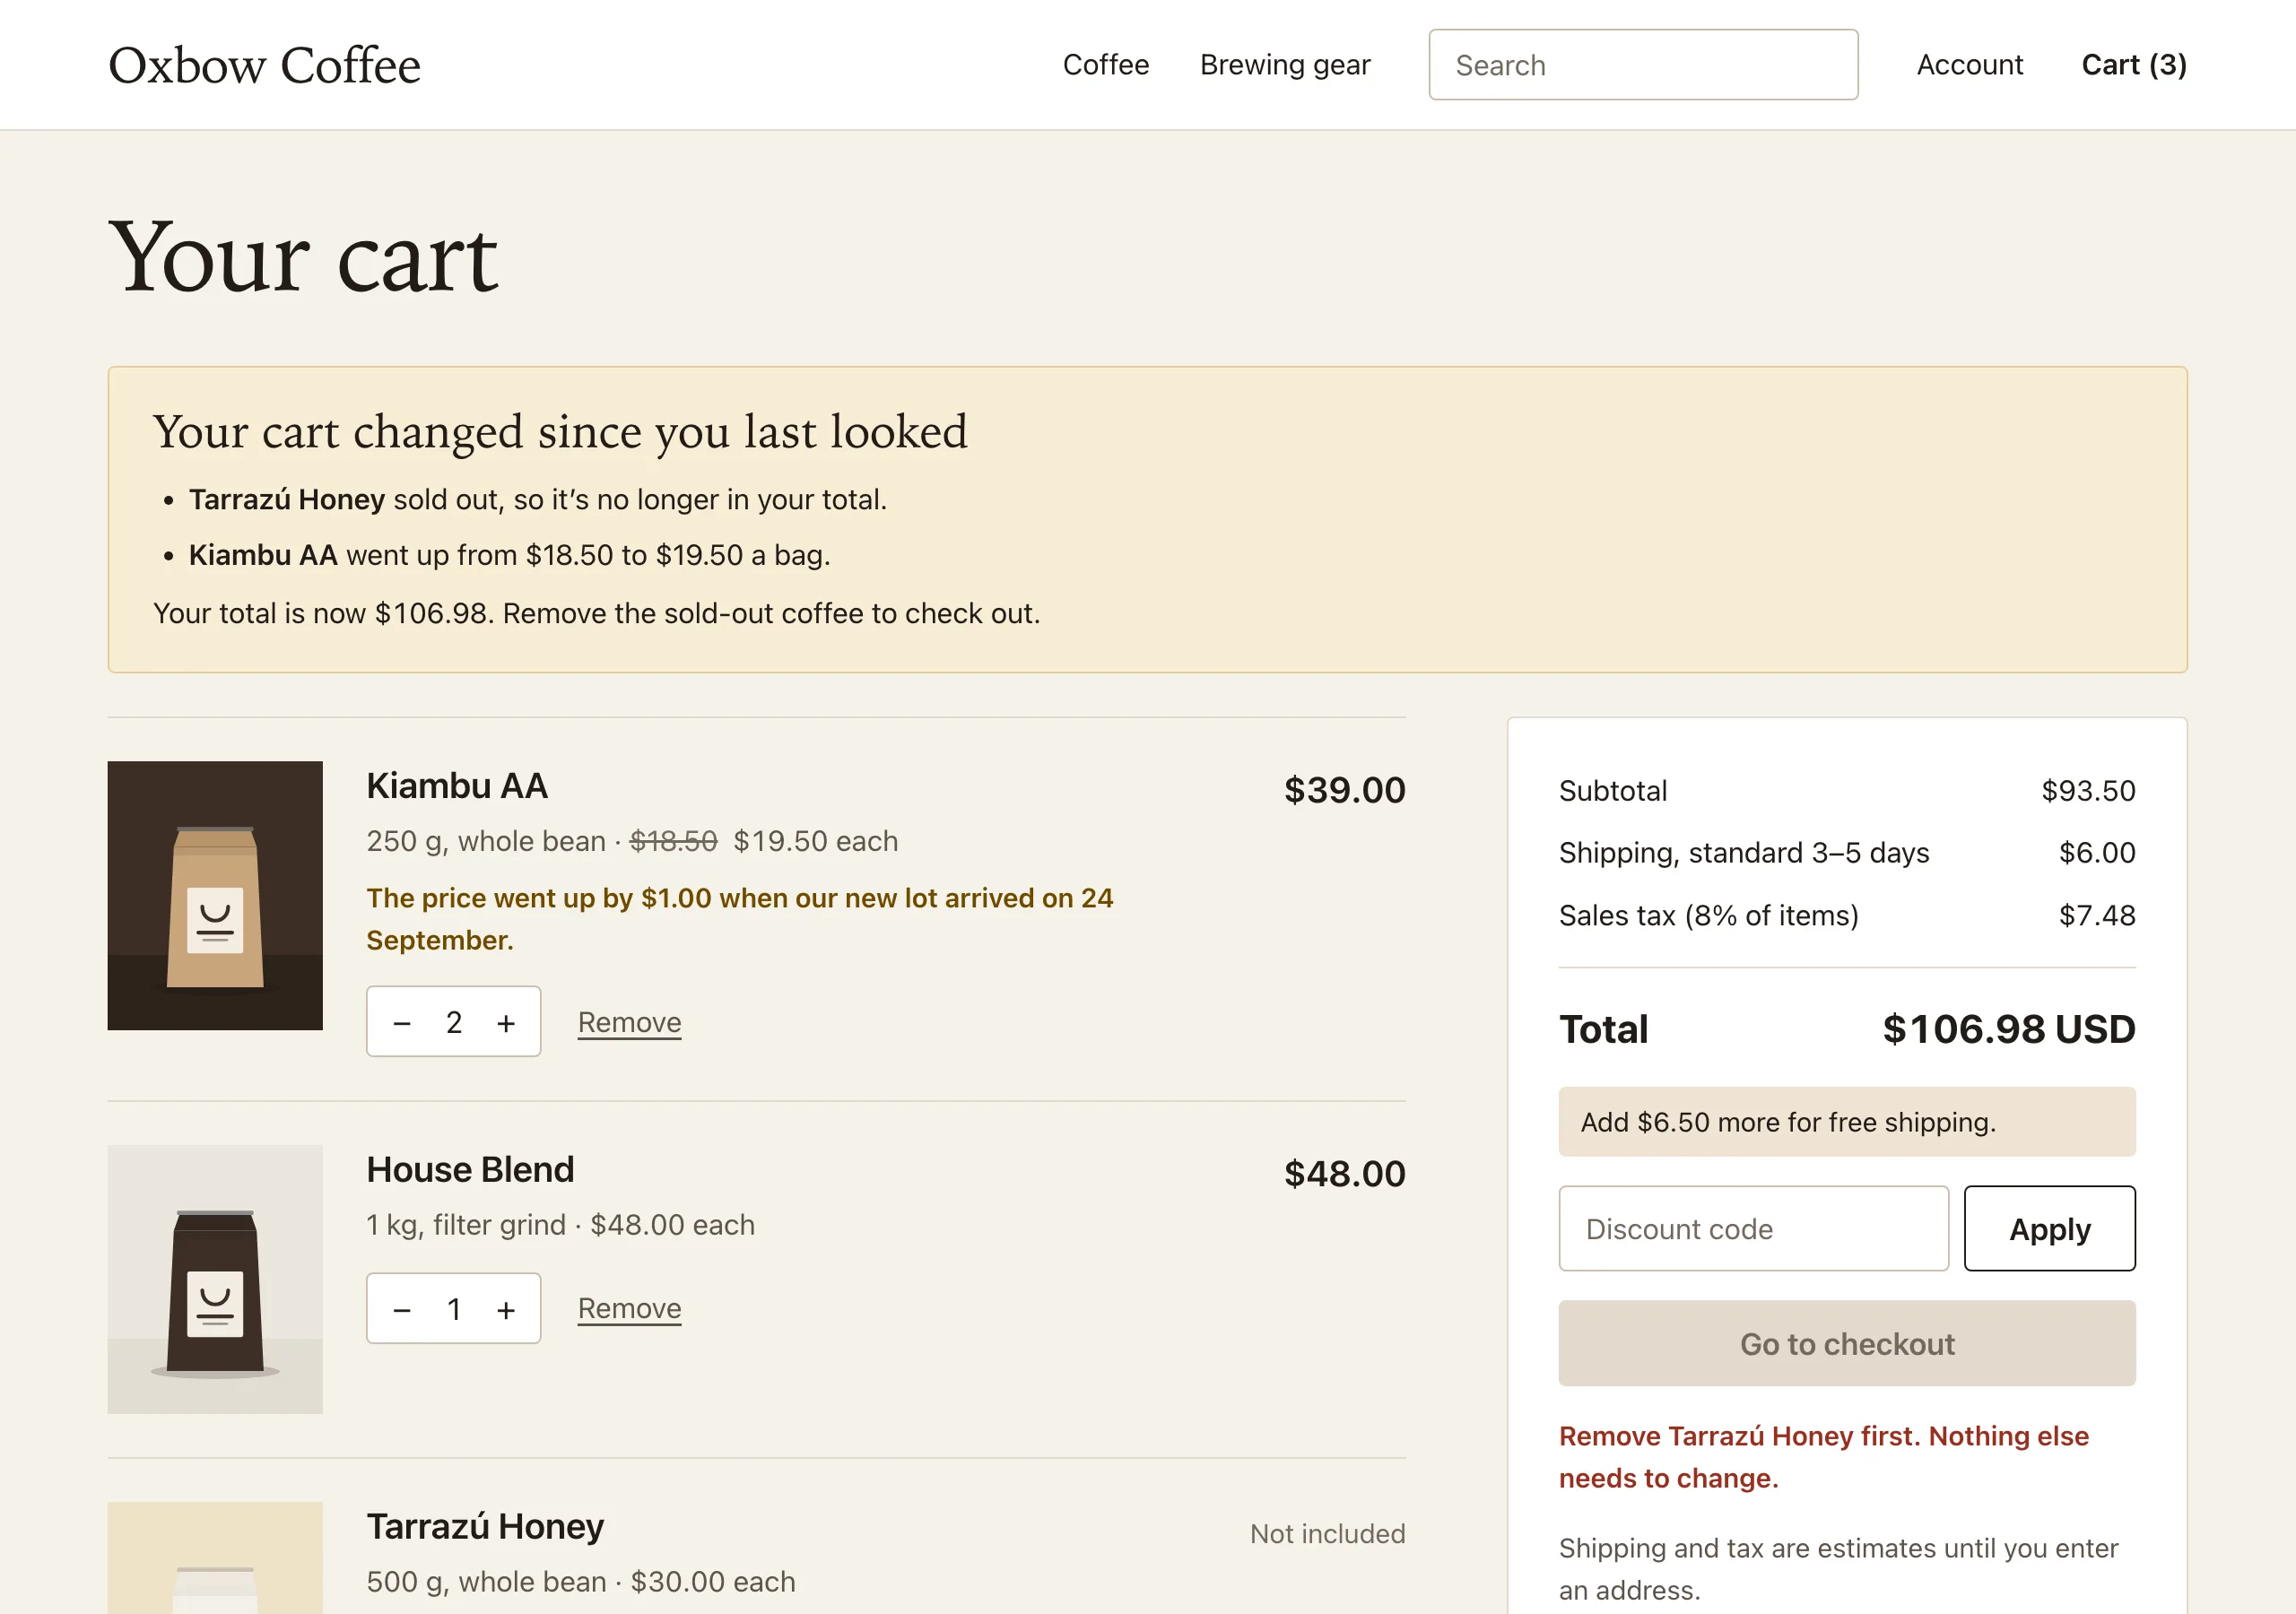Click the 'Not included' label
The height and width of the screenshot is (1614, 2296).
click(x=1327, y=1533)
